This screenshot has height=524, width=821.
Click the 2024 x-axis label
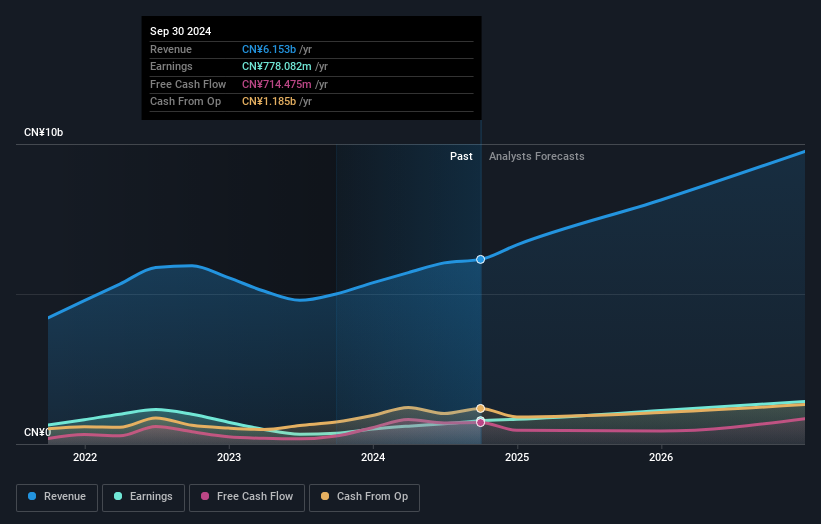tap(373, 457)
